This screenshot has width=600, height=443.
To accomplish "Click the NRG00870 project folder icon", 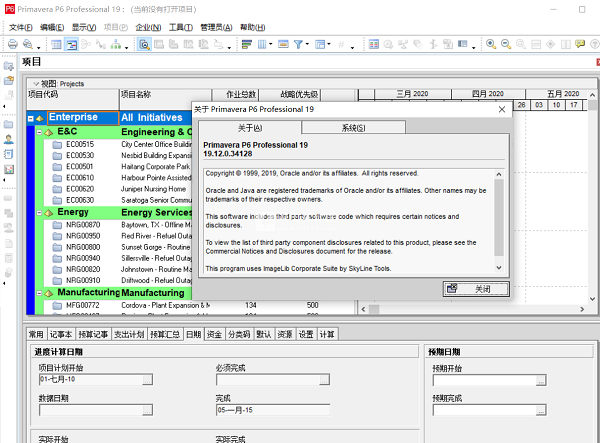I will [x=57, y=226].
